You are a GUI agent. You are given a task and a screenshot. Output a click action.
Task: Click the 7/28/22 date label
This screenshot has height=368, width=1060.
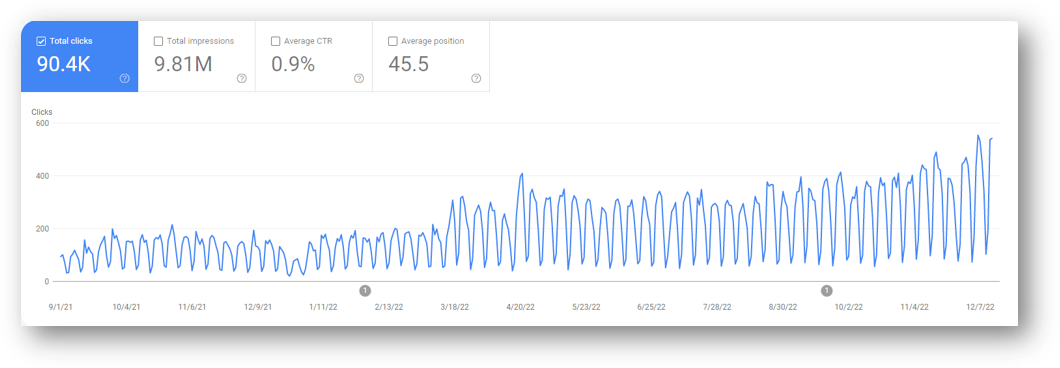717,307
